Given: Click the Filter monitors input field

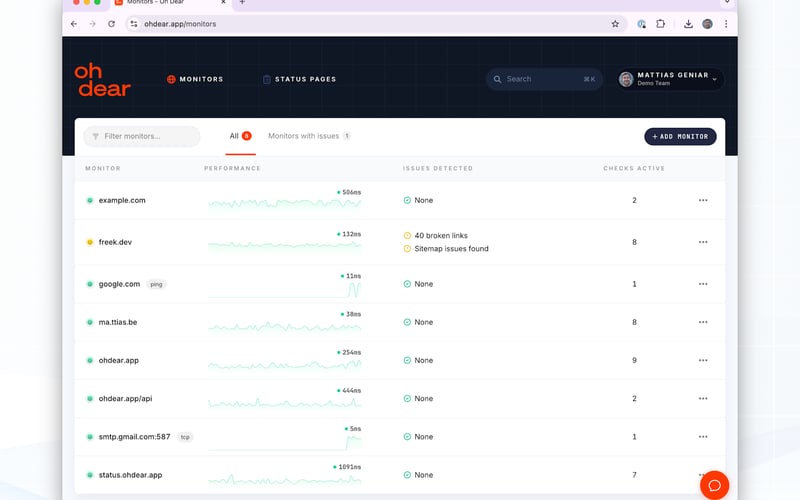Looking at the screenshot, I should pyautogui.click(x=142, y=136).
